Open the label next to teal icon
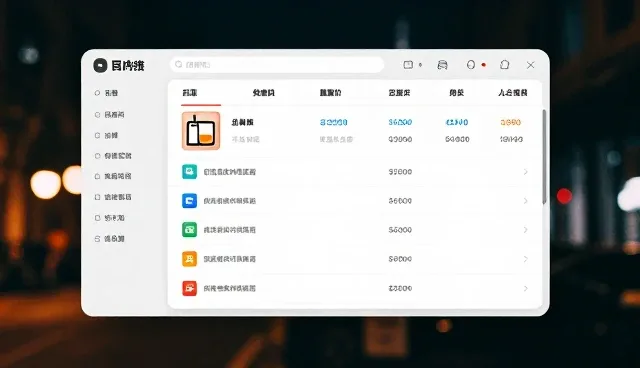The image size is (640, 368). [x=230, y=172]
